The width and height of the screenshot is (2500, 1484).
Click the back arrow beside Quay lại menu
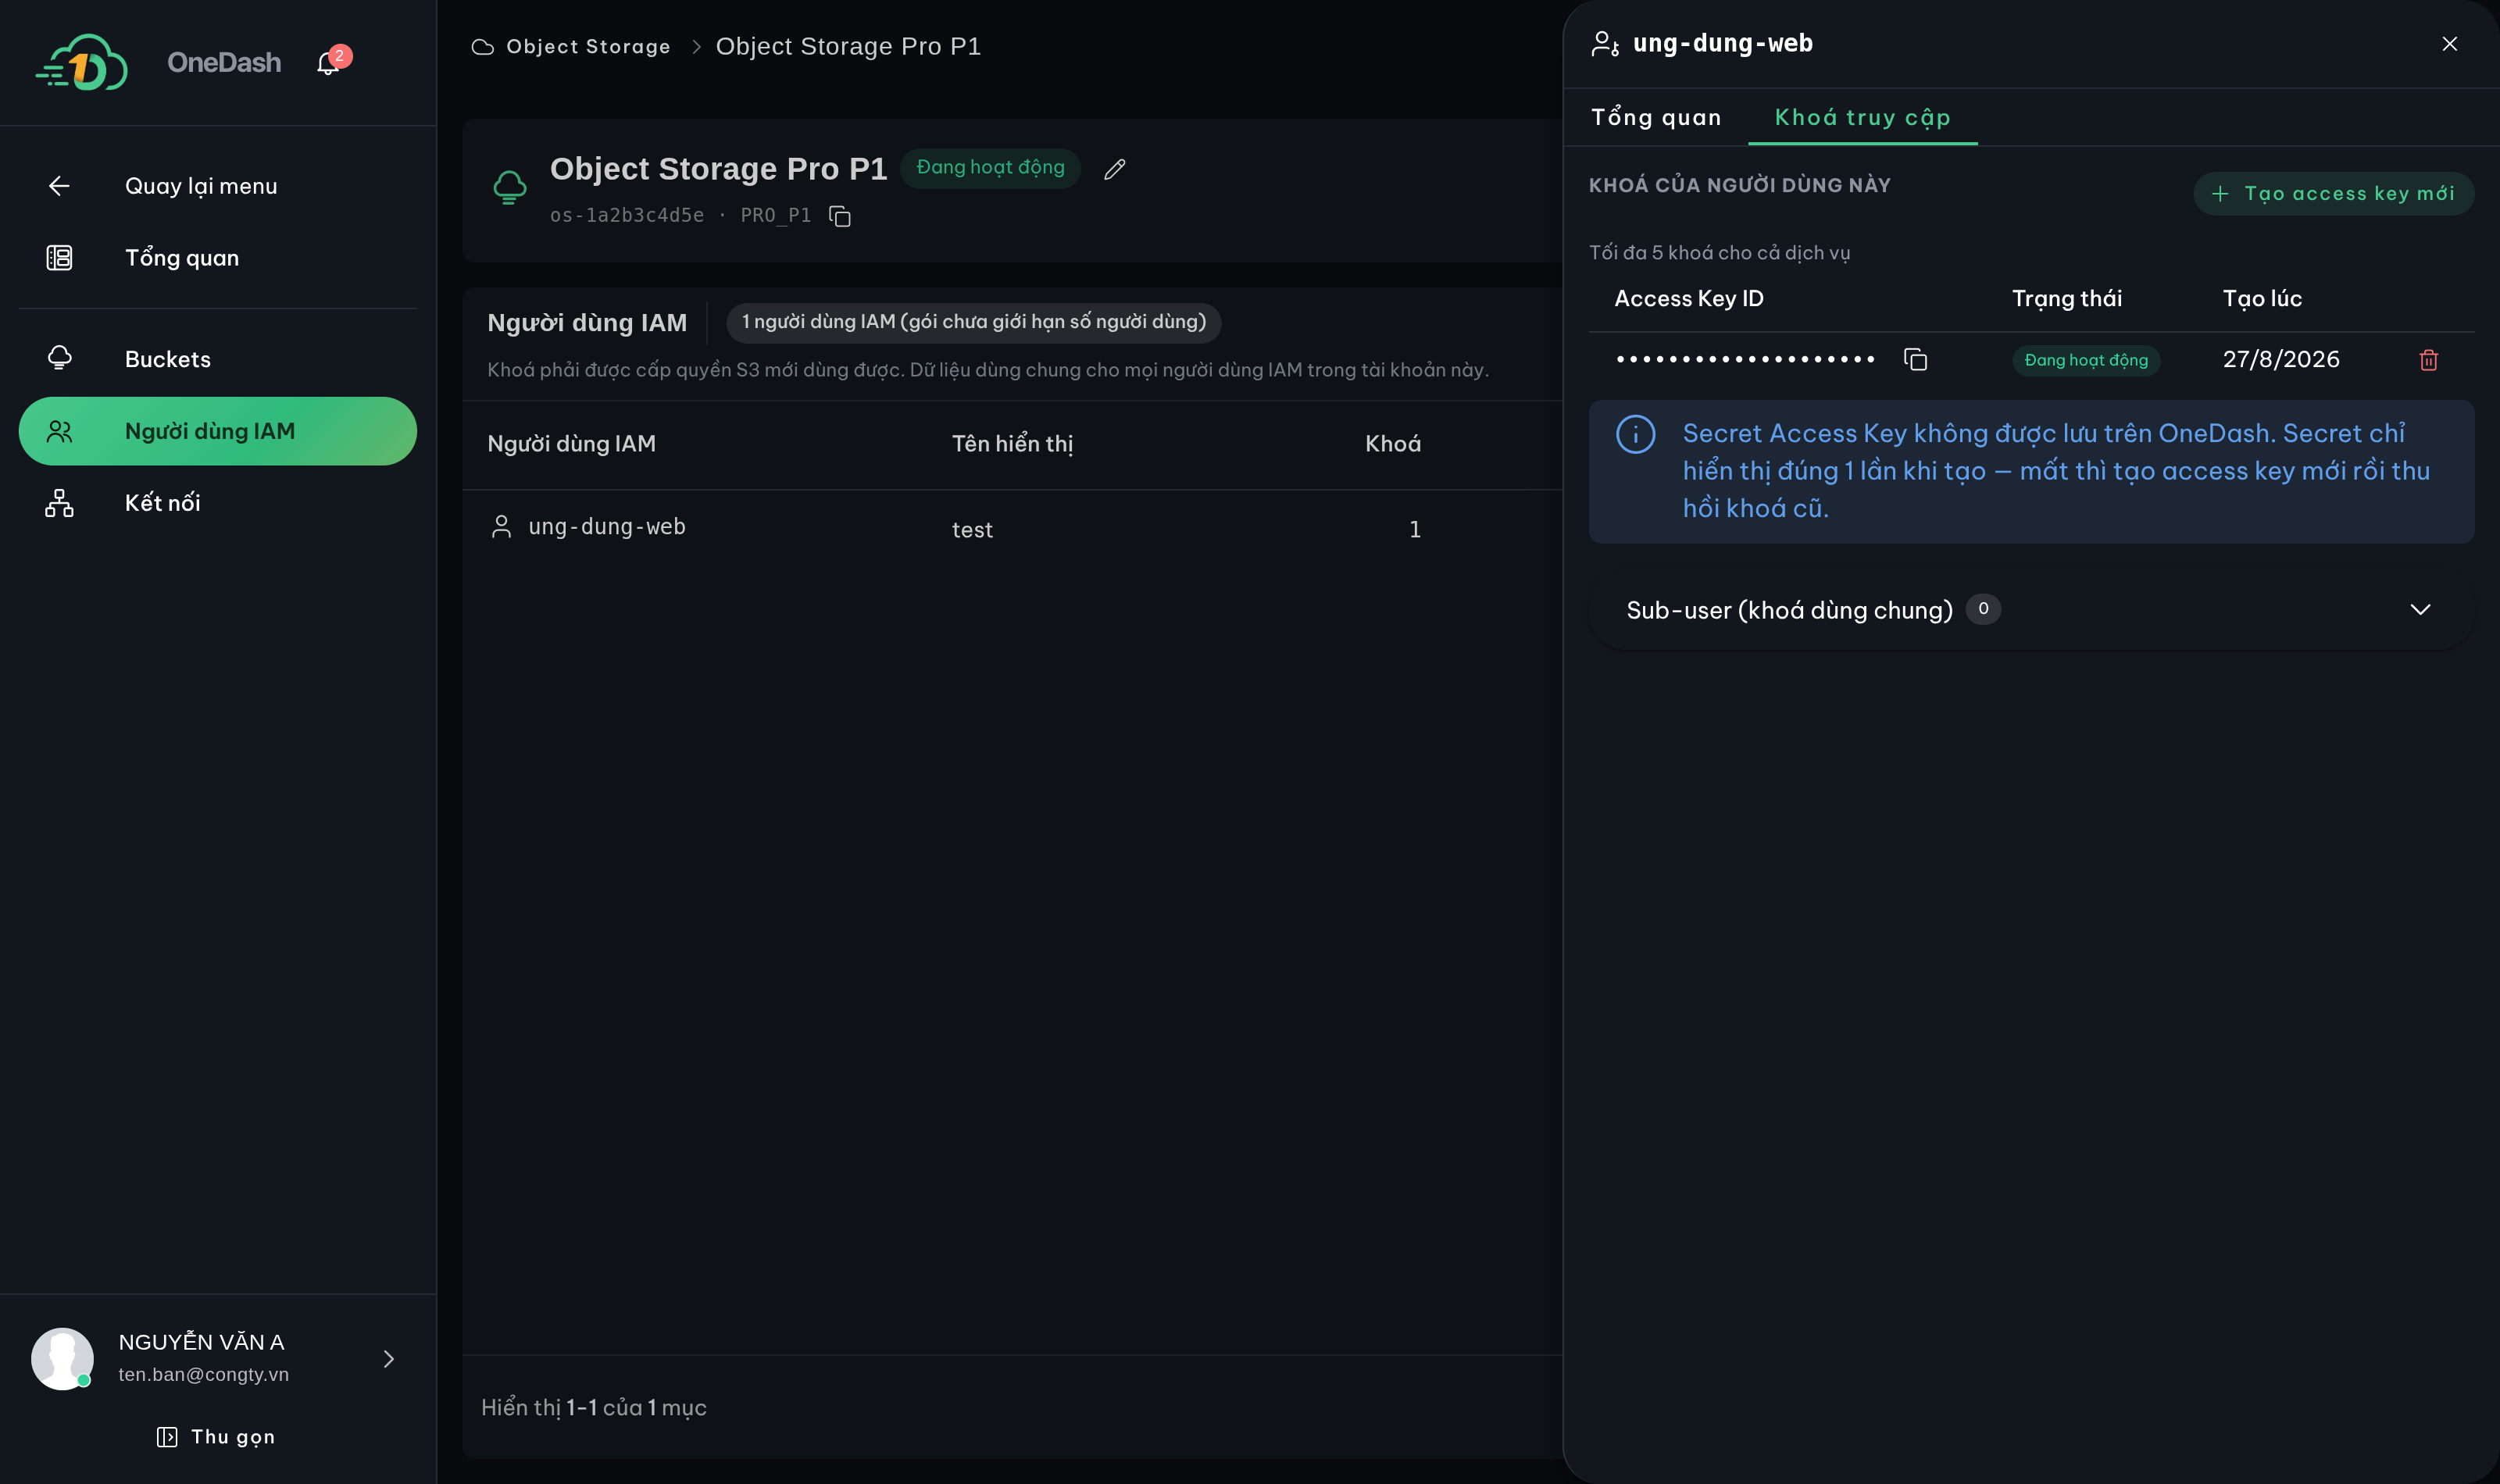pos(59,186)
